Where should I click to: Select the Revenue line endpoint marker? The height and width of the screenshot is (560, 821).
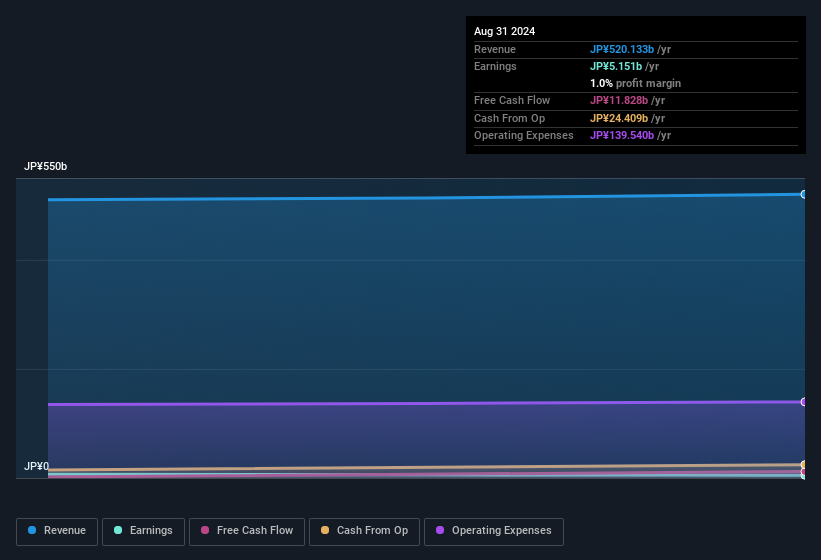coord(804,194)
